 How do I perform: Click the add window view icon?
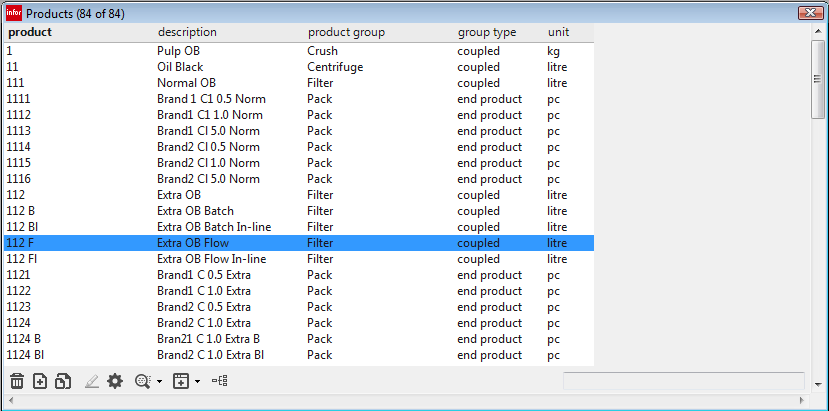(181, 381)
